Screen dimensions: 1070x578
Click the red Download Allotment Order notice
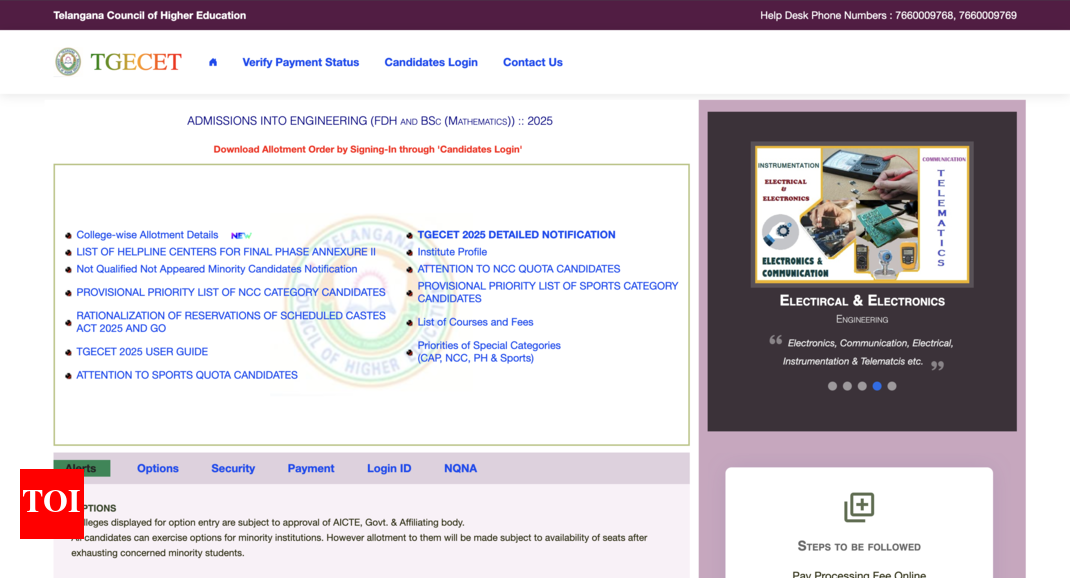click(368, 149)
